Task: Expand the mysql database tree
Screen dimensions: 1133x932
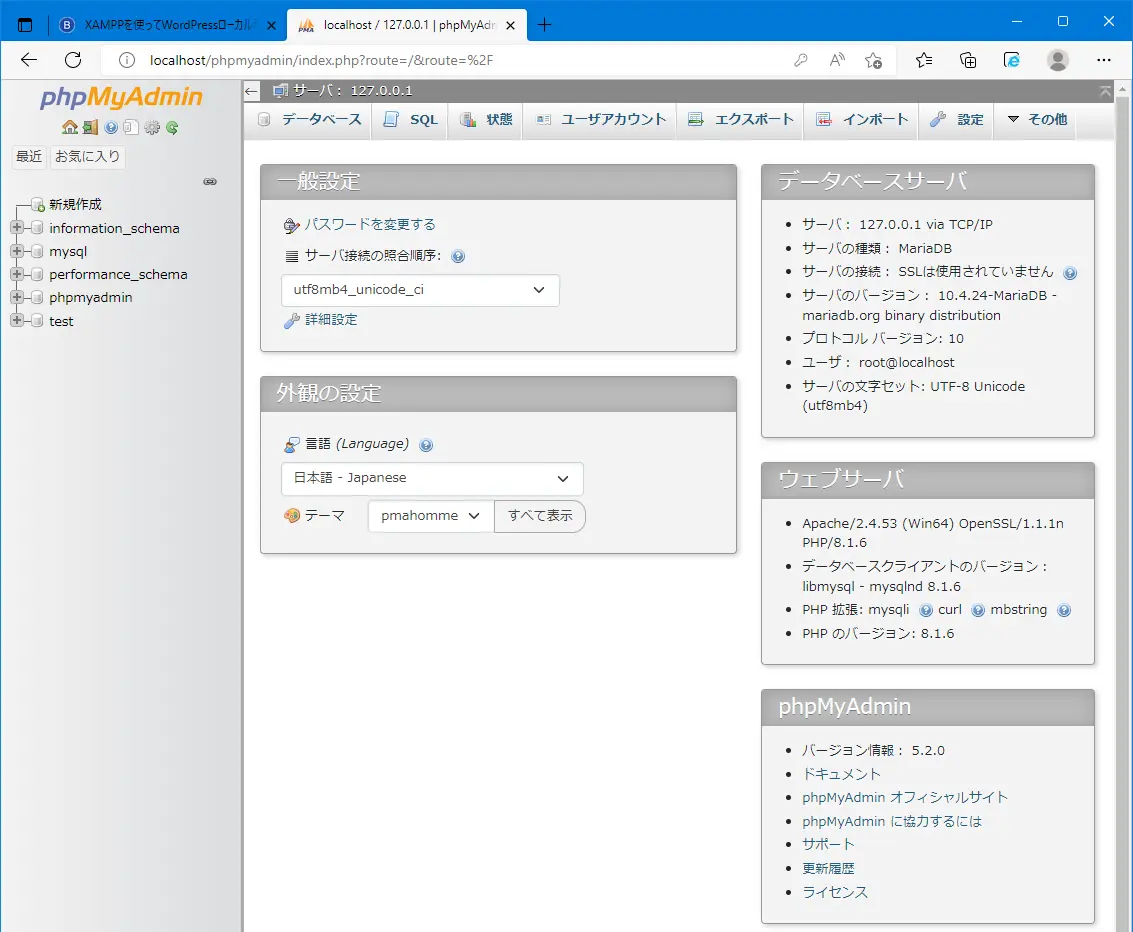Action: (x=17, y=251)
